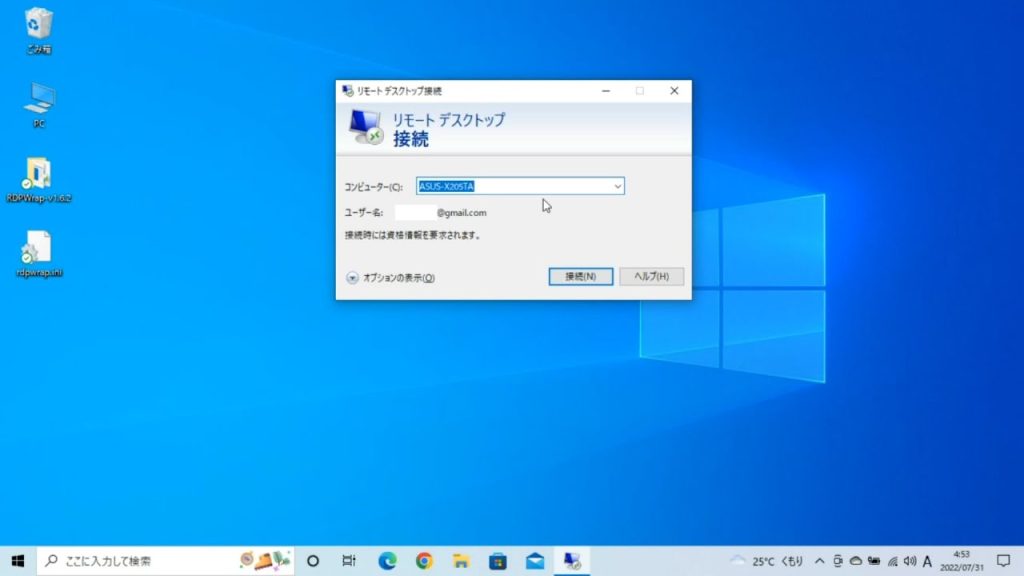Show hidden system tray icons chevron
Screen dimensions: 1024x576
820,561
